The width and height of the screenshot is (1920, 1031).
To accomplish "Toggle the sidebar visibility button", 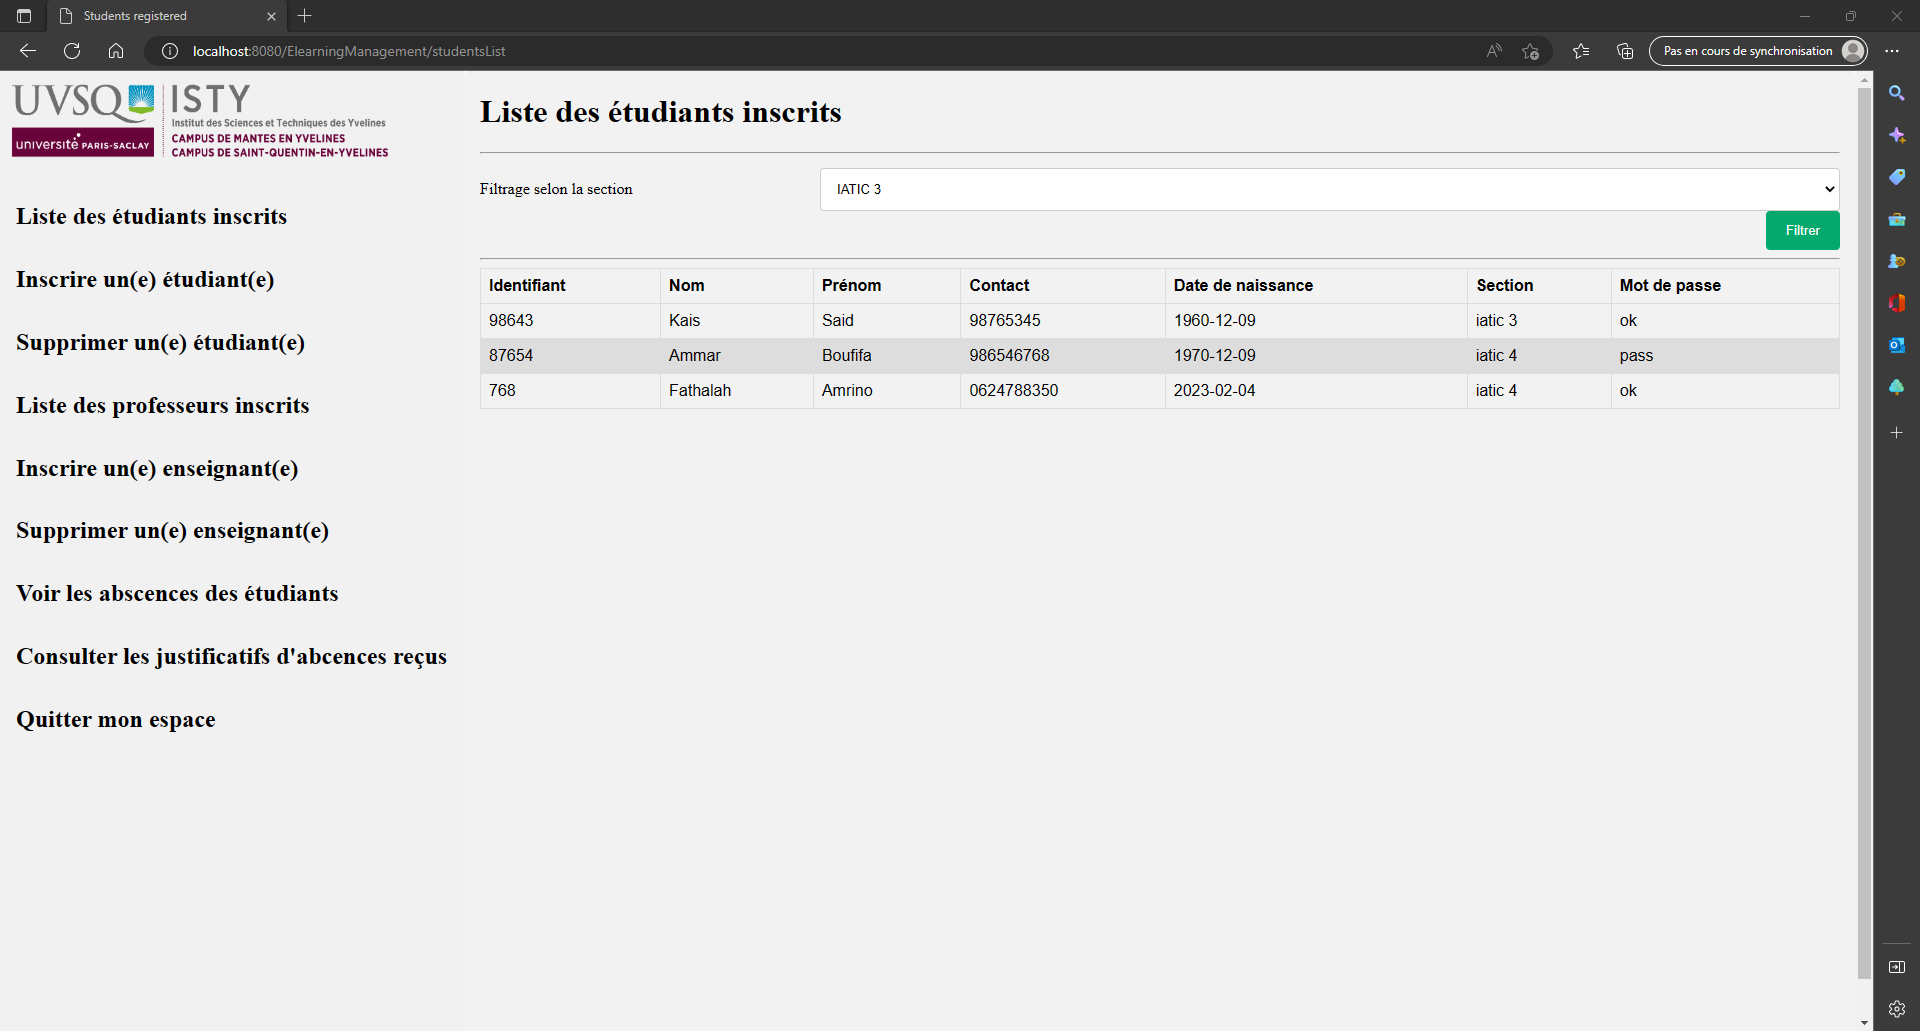I will pyautogui.click(x=1895, y=967).
